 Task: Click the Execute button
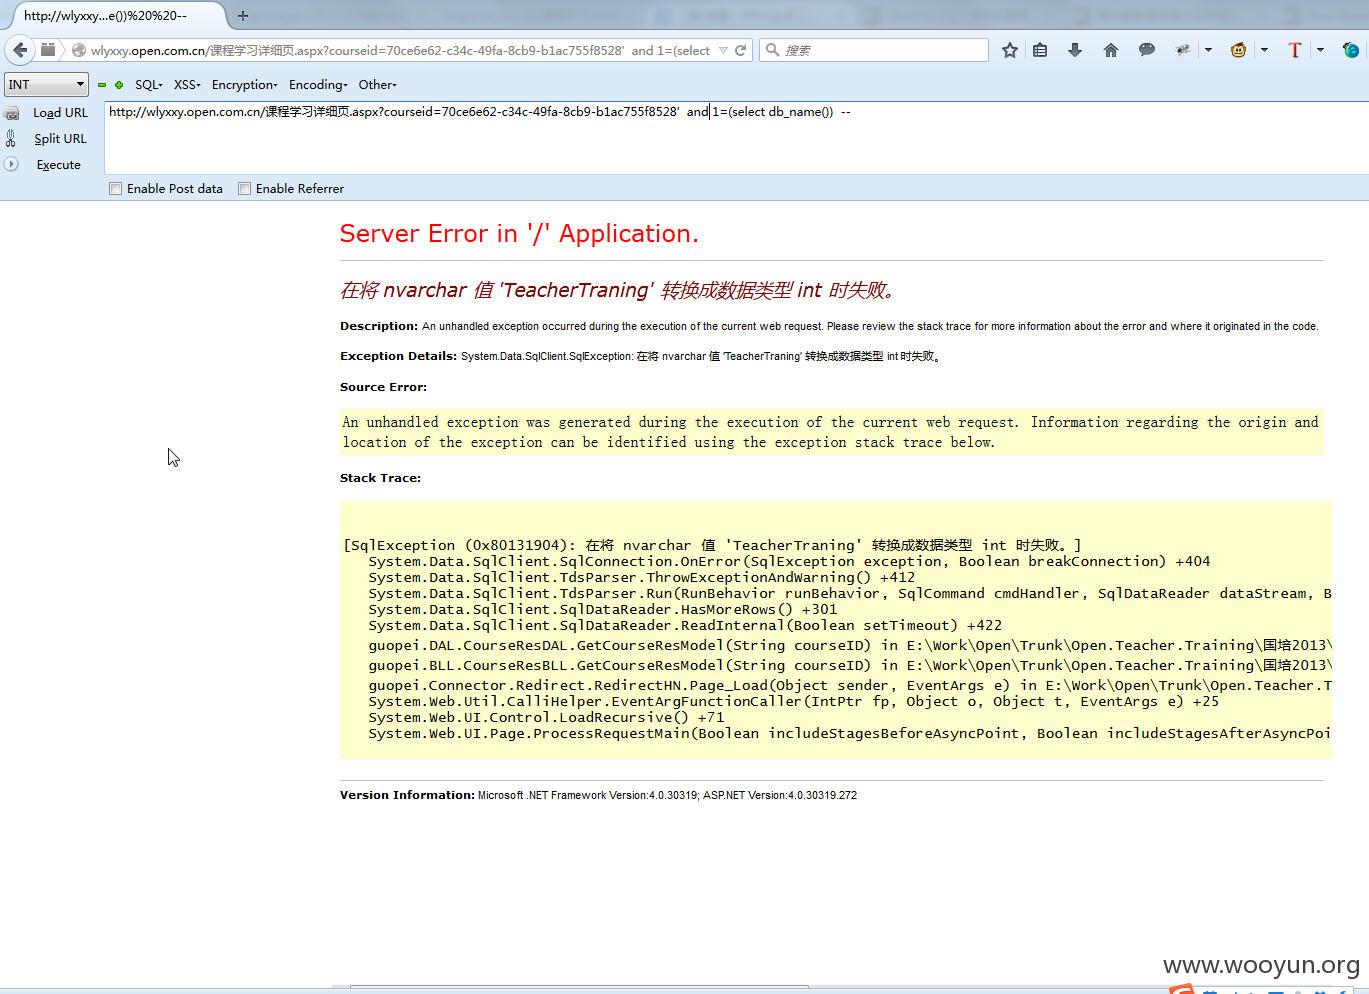pos(58,165)
